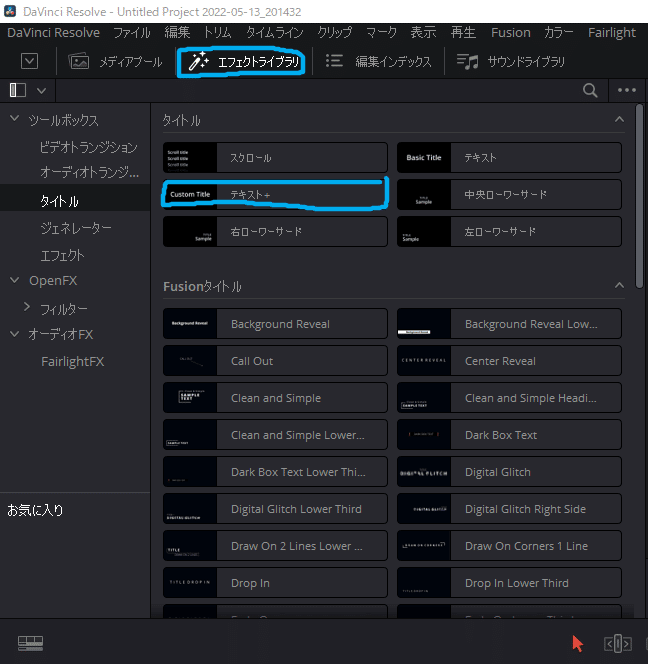
Task: Select the Background Reveal Fusion title
Action: [x=275, y=324]
